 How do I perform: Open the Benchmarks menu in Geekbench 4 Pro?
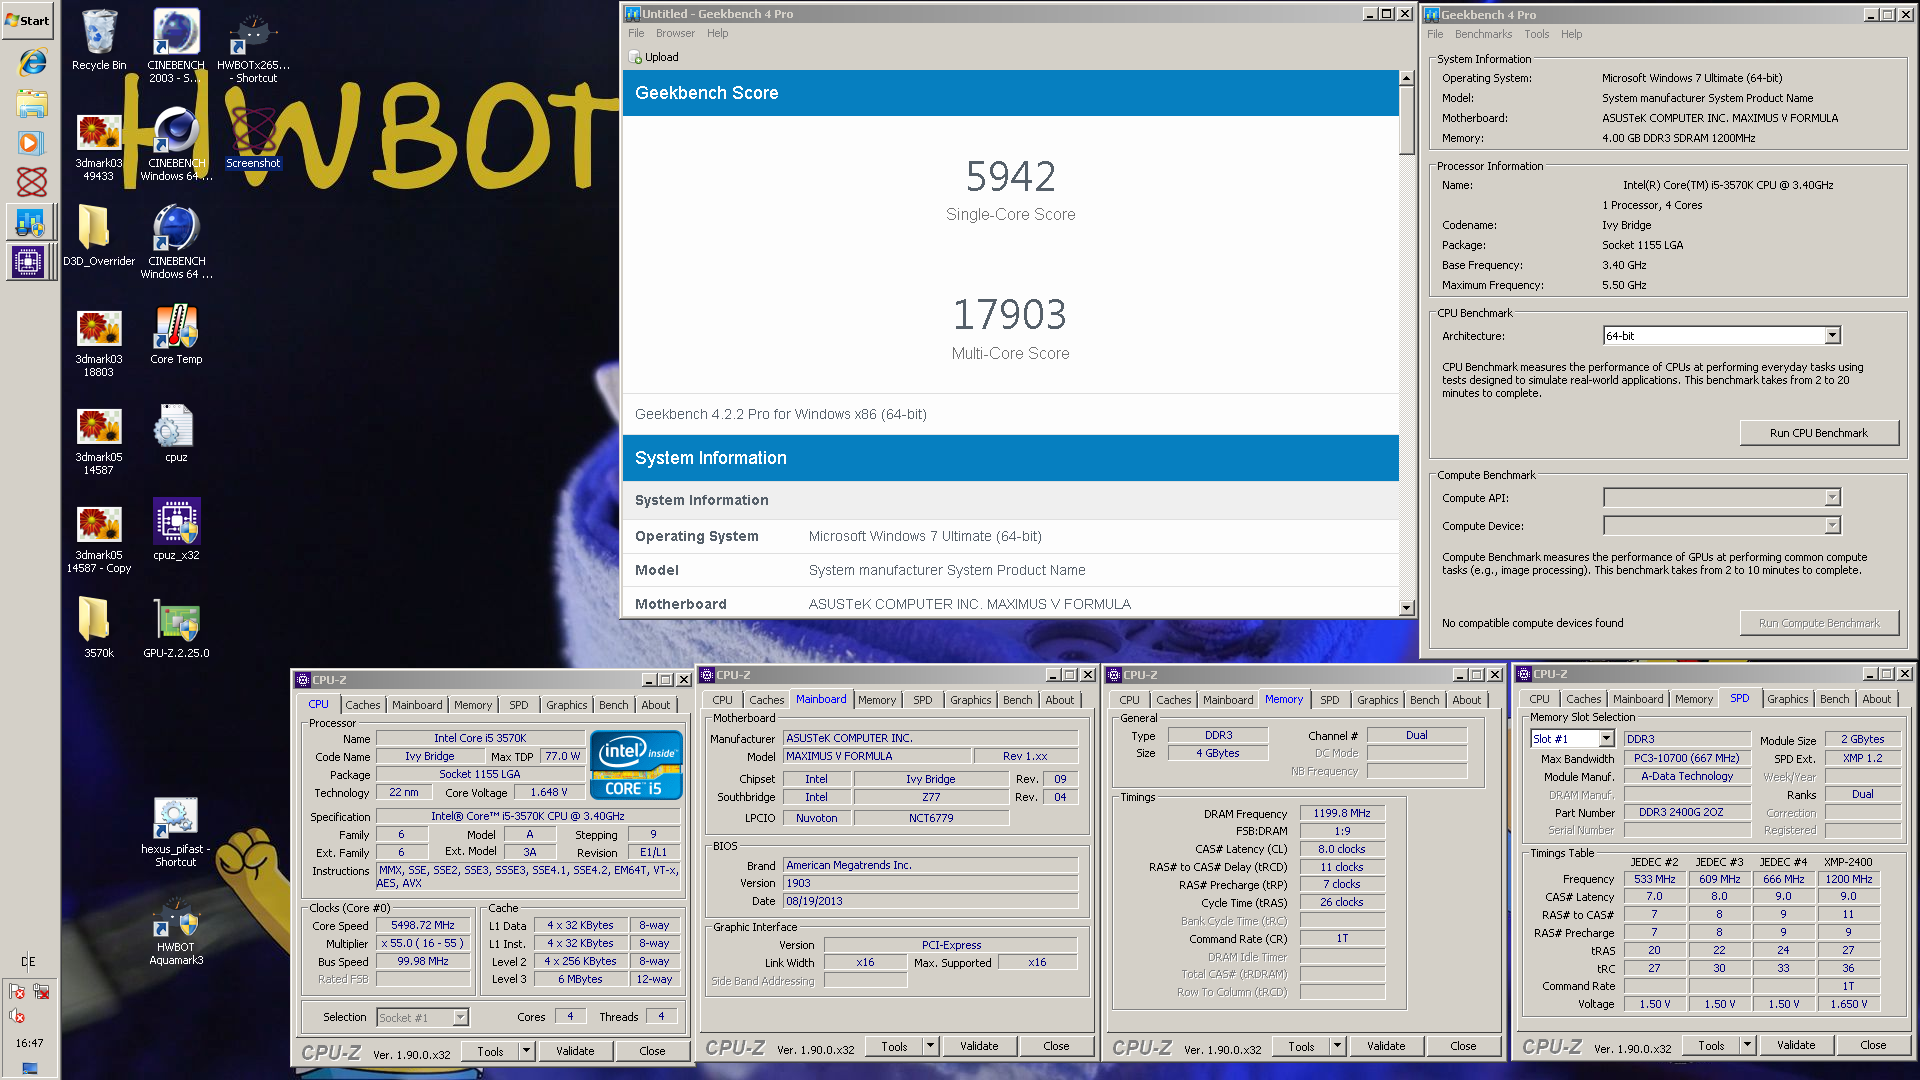[1483, 34]
